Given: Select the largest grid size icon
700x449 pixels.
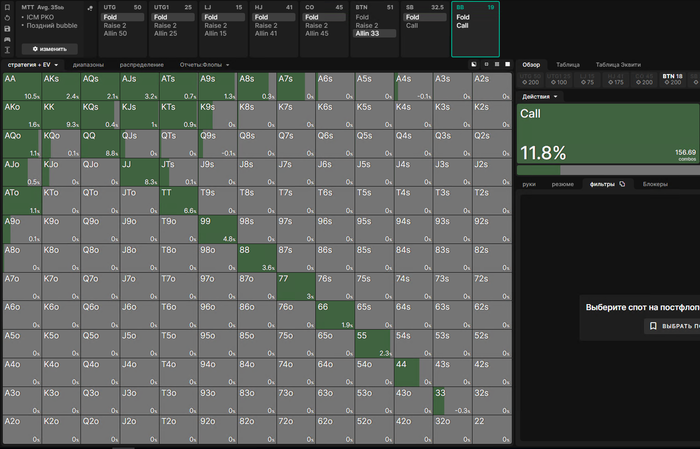Looking at the screenshot, I should 508,65.
